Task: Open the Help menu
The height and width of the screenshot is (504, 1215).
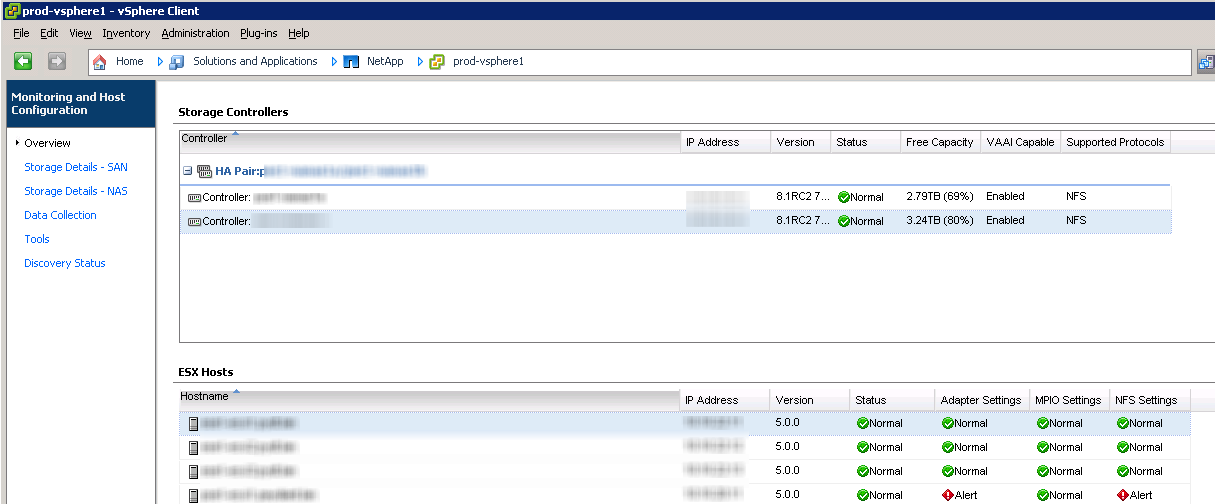Action: coord(299,33)
